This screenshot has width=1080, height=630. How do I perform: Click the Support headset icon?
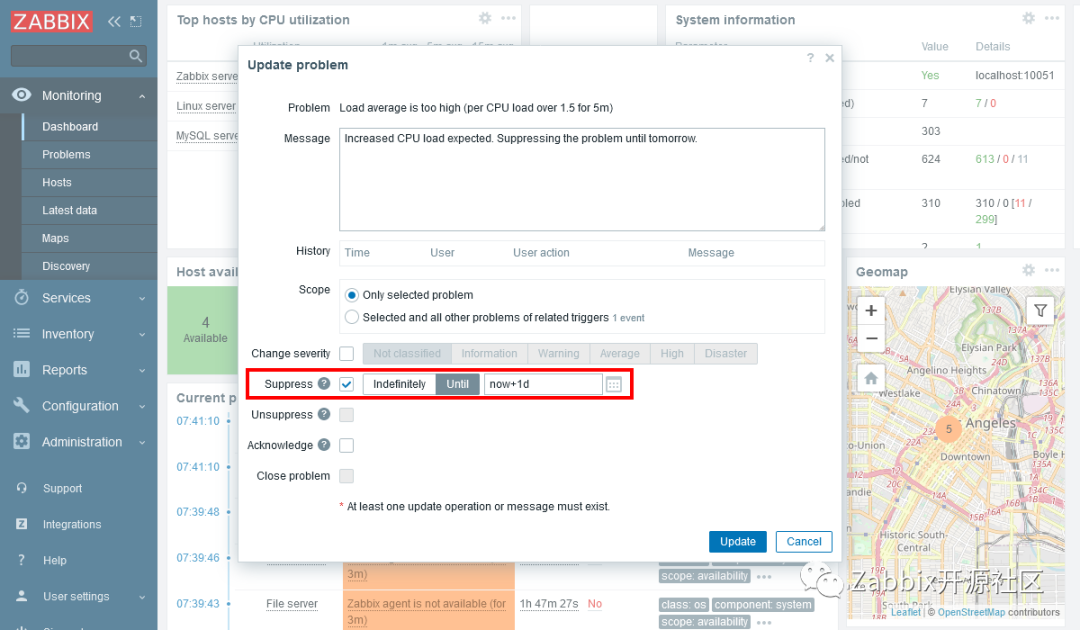pos(22,488)
